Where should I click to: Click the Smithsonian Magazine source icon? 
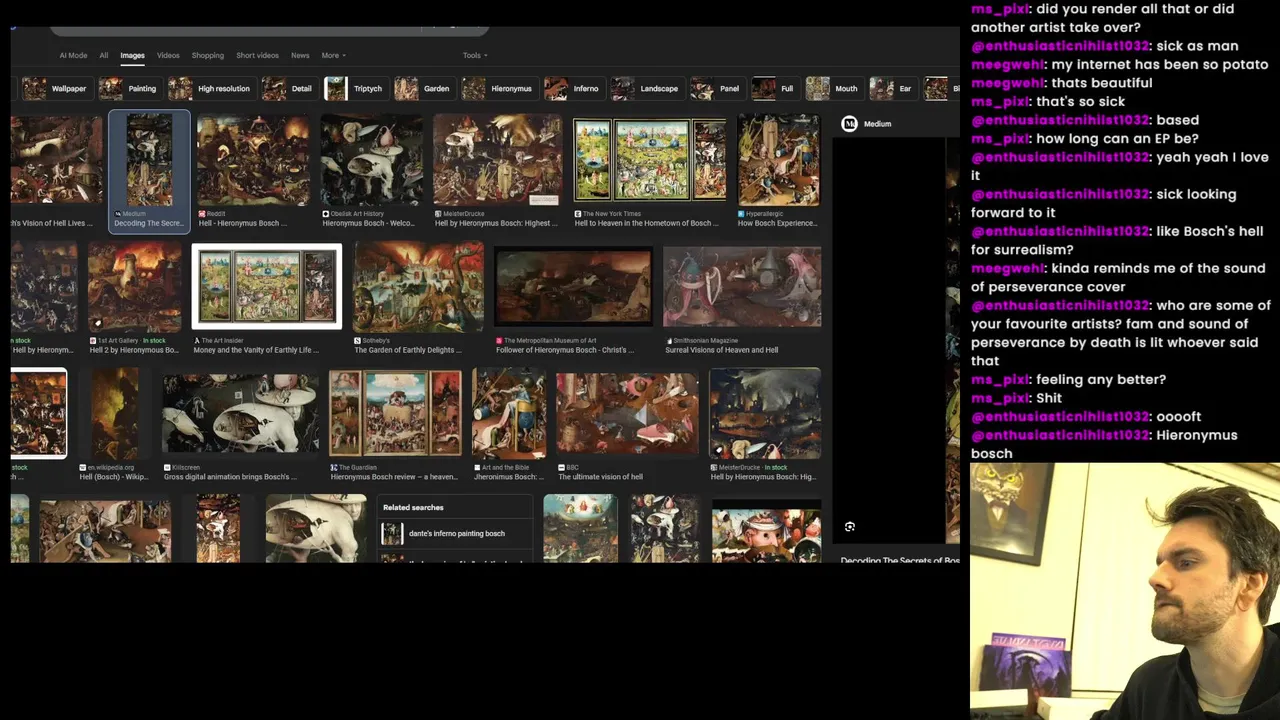click(x=668, y=340)
